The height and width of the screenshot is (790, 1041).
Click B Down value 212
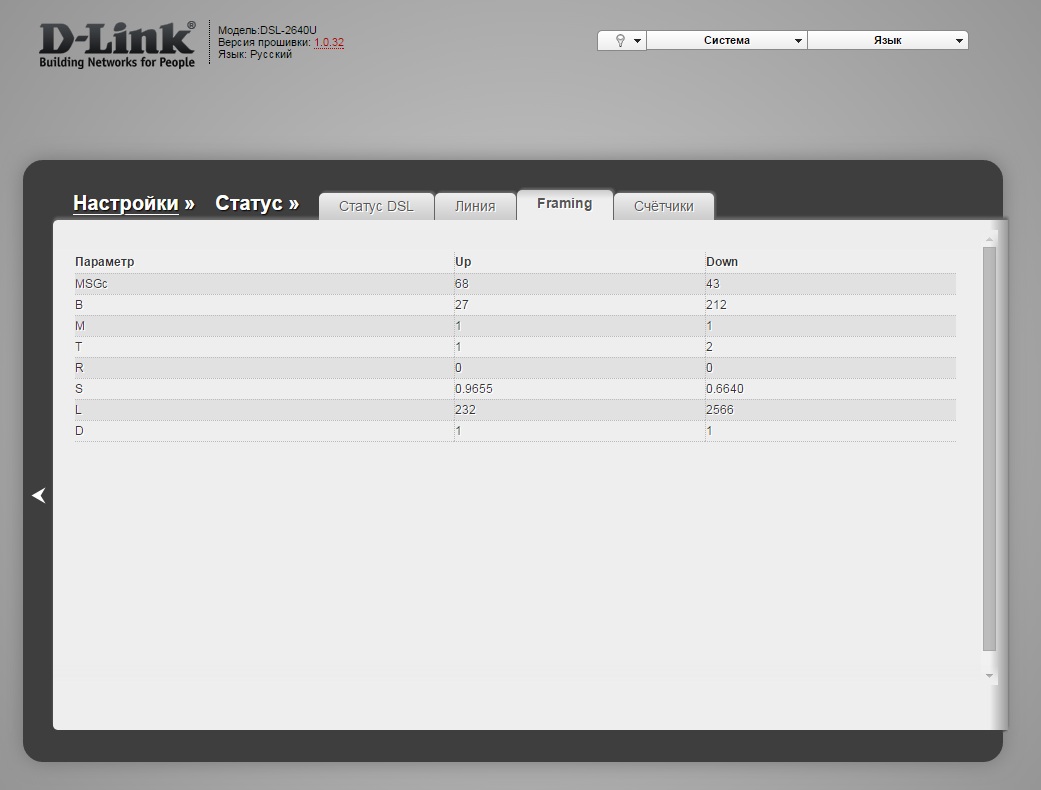tap(716, 305)
